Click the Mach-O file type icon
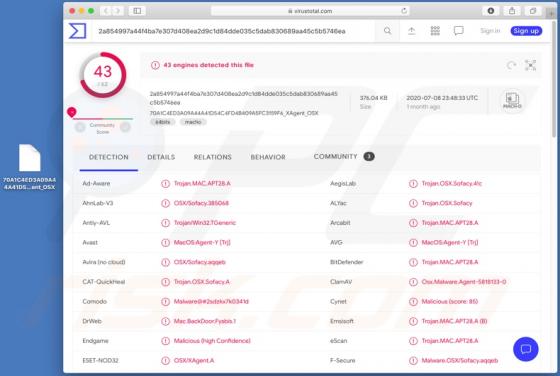Viewport: 560px width, 376px height. point(512,100)
